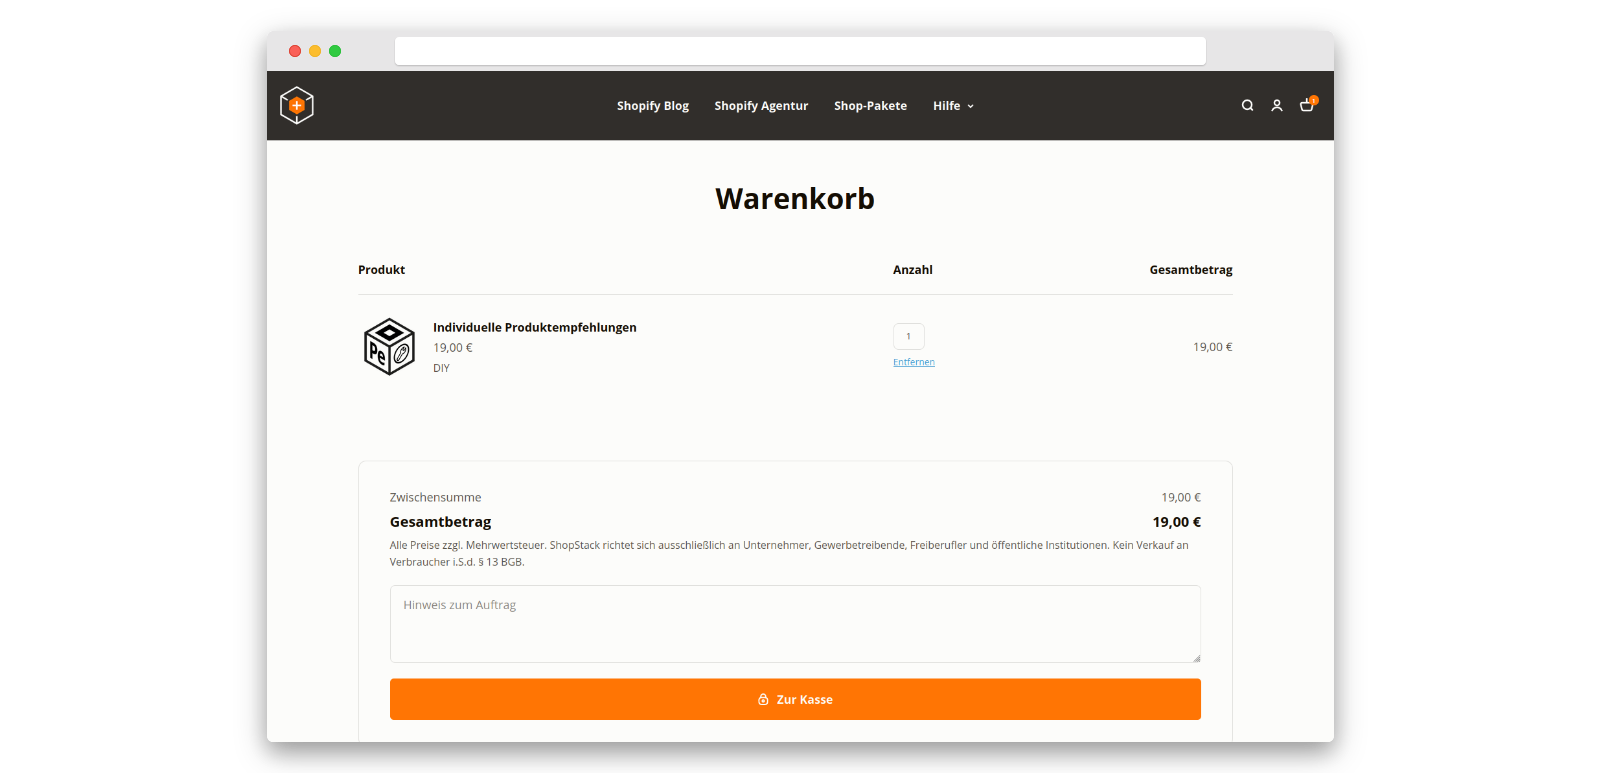Click the ShopStack cube logo
This screenshot has height=773, width=1600.
(297, 105)
